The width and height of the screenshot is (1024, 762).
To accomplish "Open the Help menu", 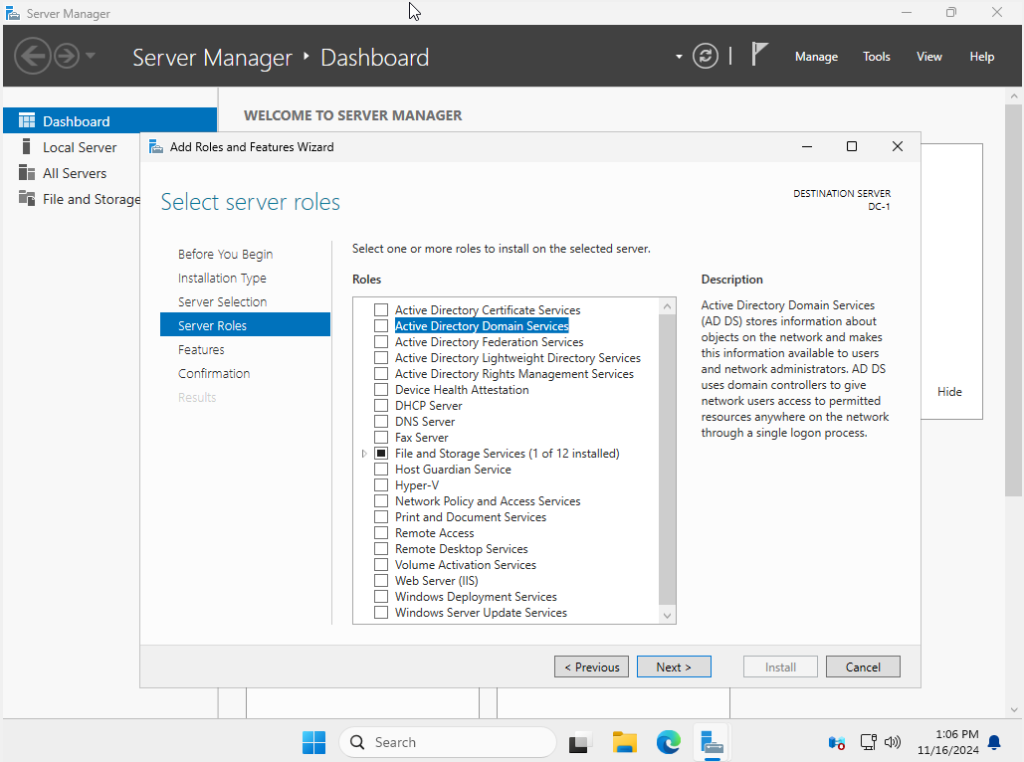I will 982,57.
